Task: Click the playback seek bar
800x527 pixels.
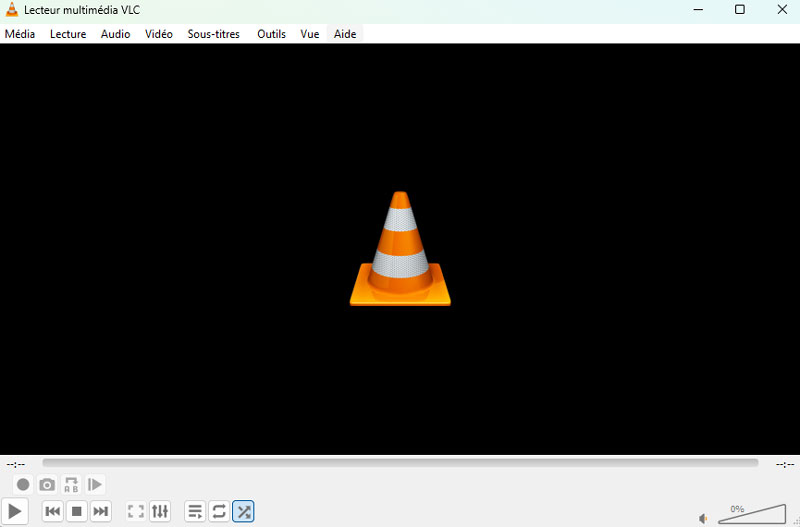Action: pyautogui.click(x=400, y=463)
